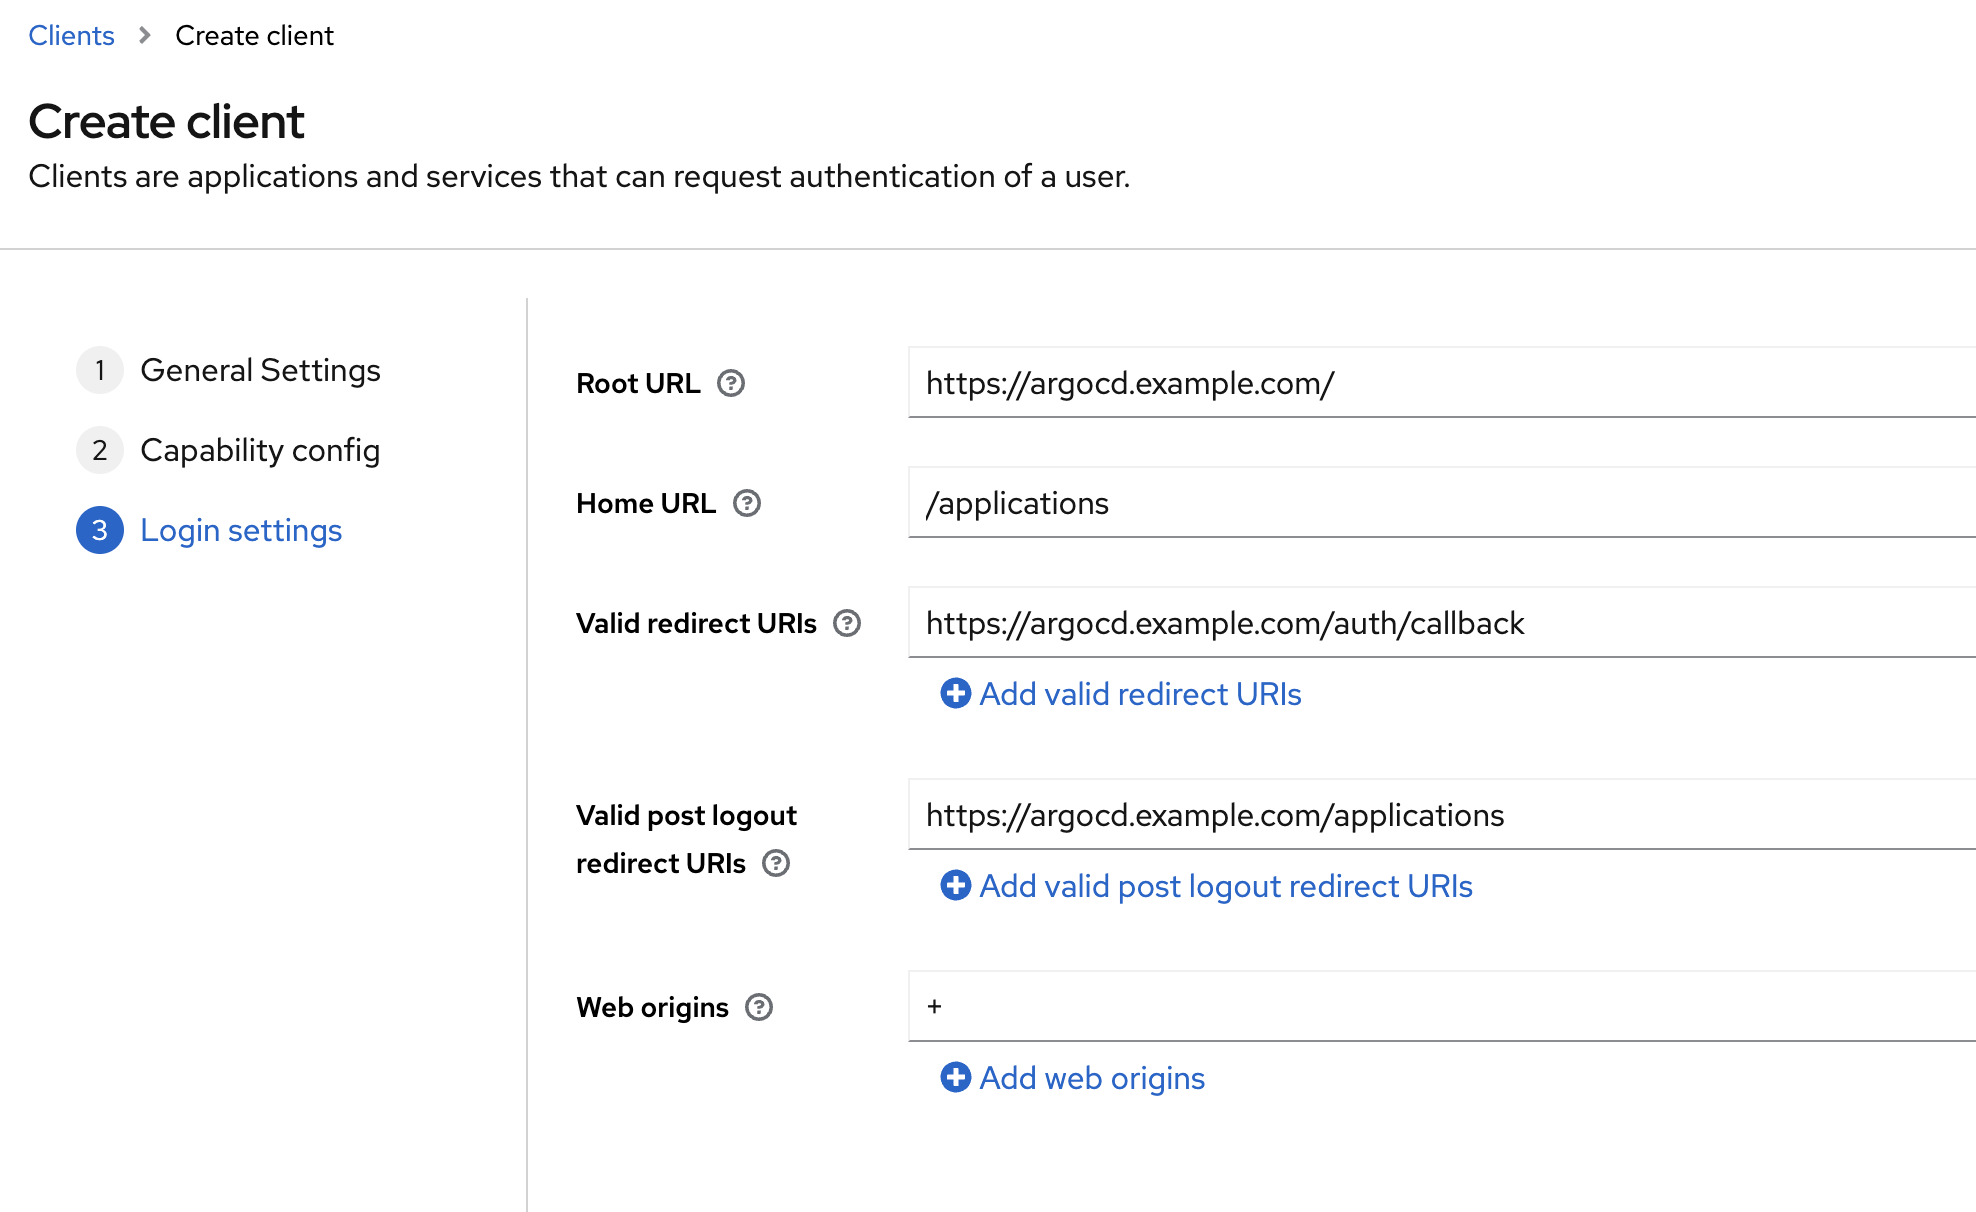The width and height of the screenshot is (1976, 1212).
Task: Go to General Settings step
Action: coord(260,370)
